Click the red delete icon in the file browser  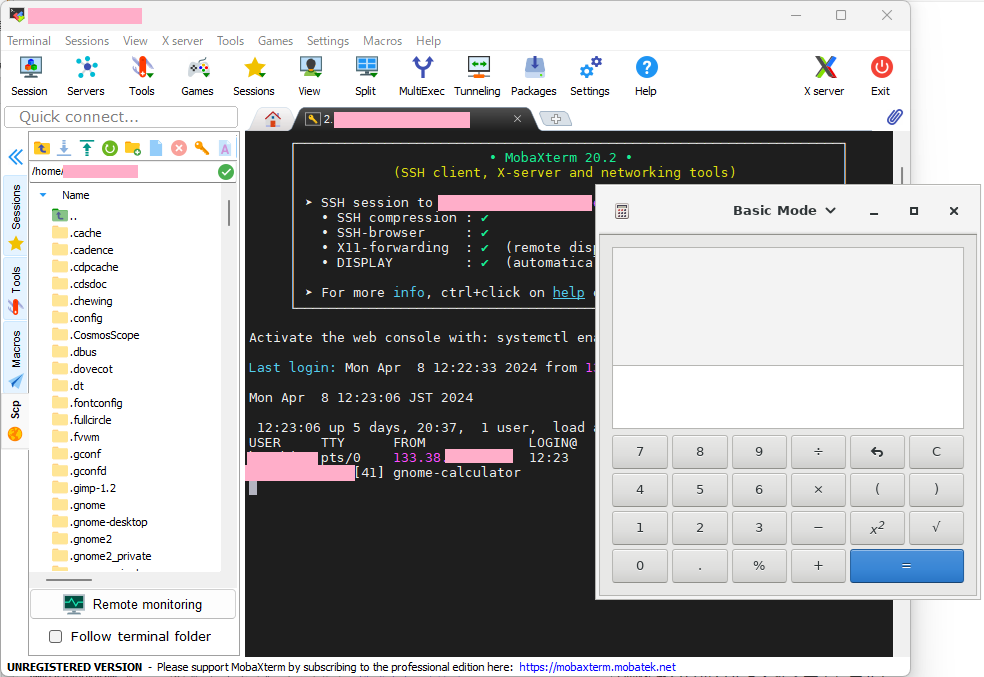click(179, 148)
